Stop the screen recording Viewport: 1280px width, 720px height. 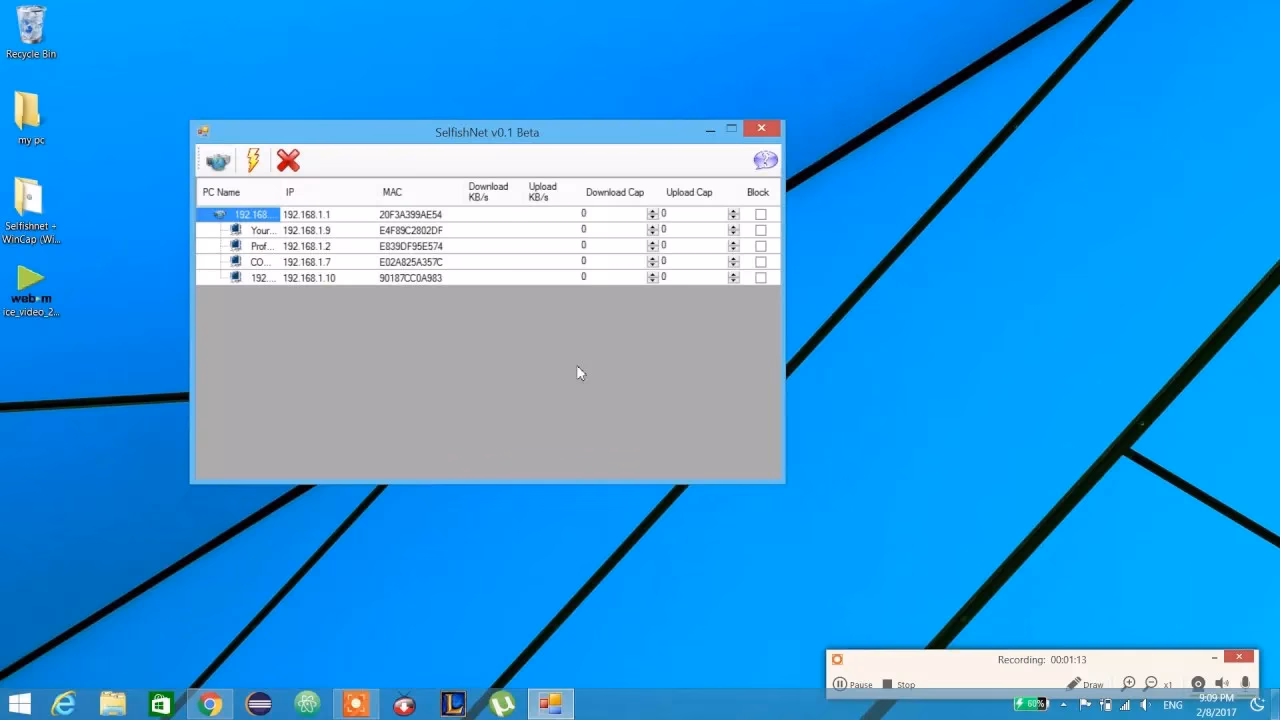click(x=898, y=684)
